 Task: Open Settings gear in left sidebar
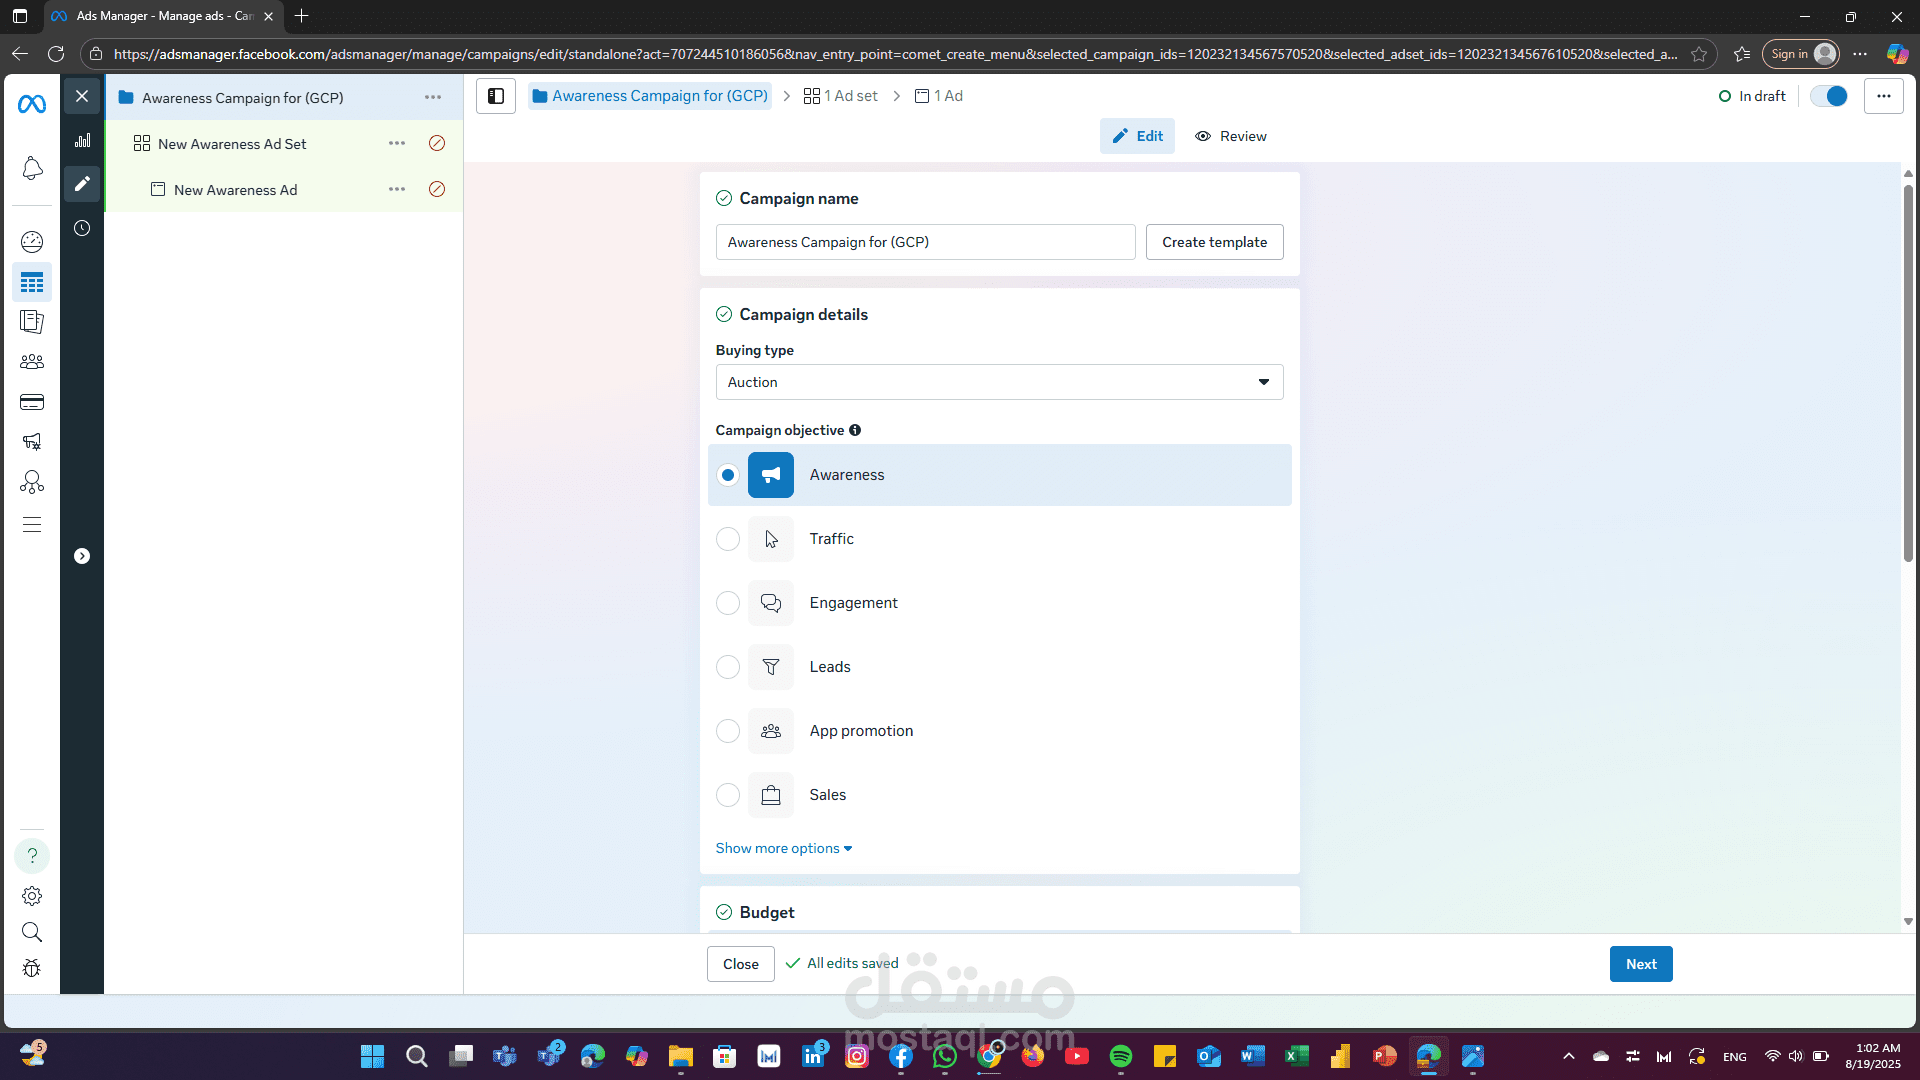pos(32,896)
